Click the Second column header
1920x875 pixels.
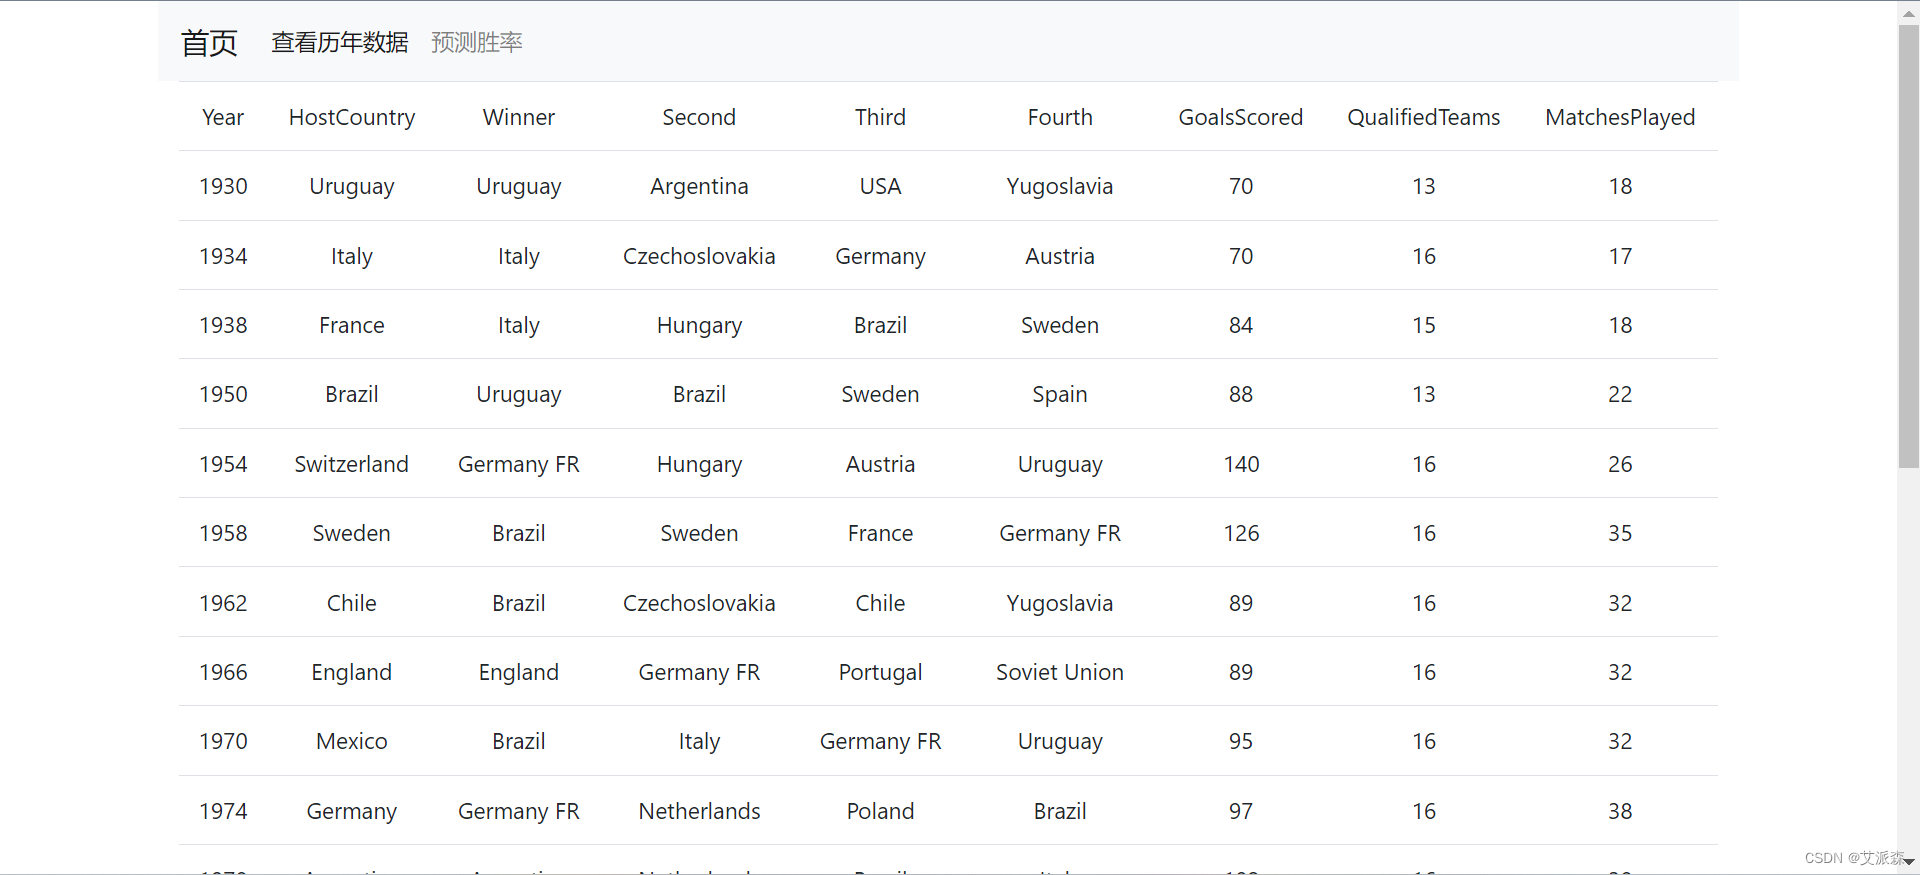[x=699, y=117]
